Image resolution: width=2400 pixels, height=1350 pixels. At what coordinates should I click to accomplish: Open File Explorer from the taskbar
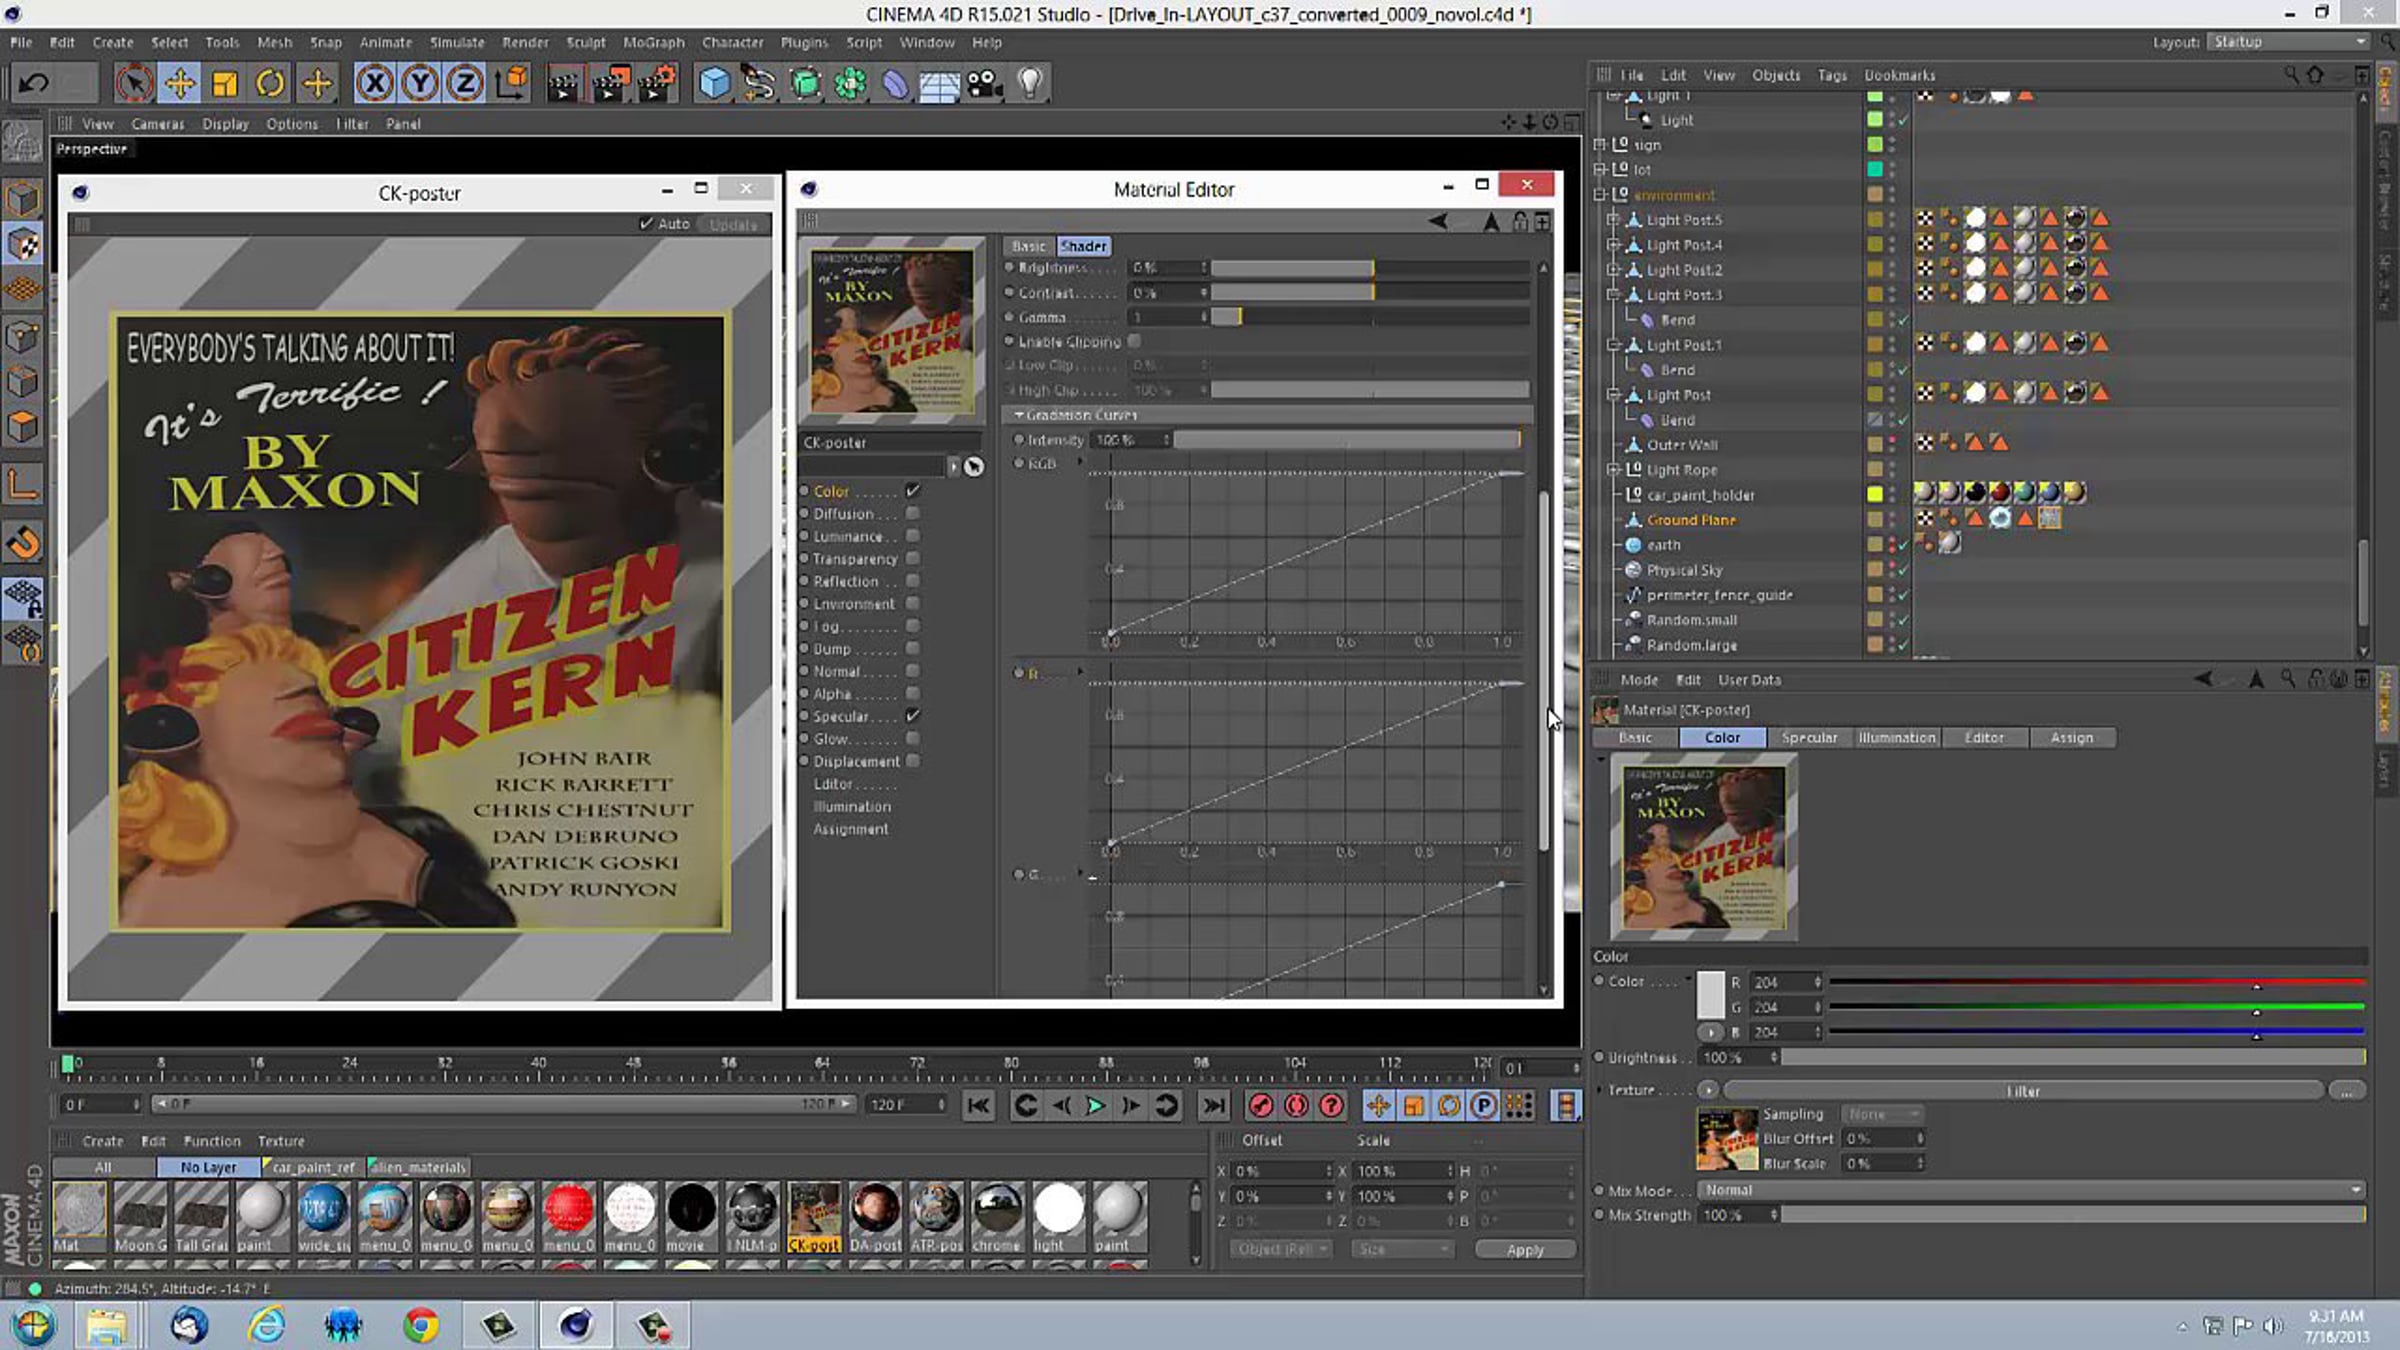106,1326
